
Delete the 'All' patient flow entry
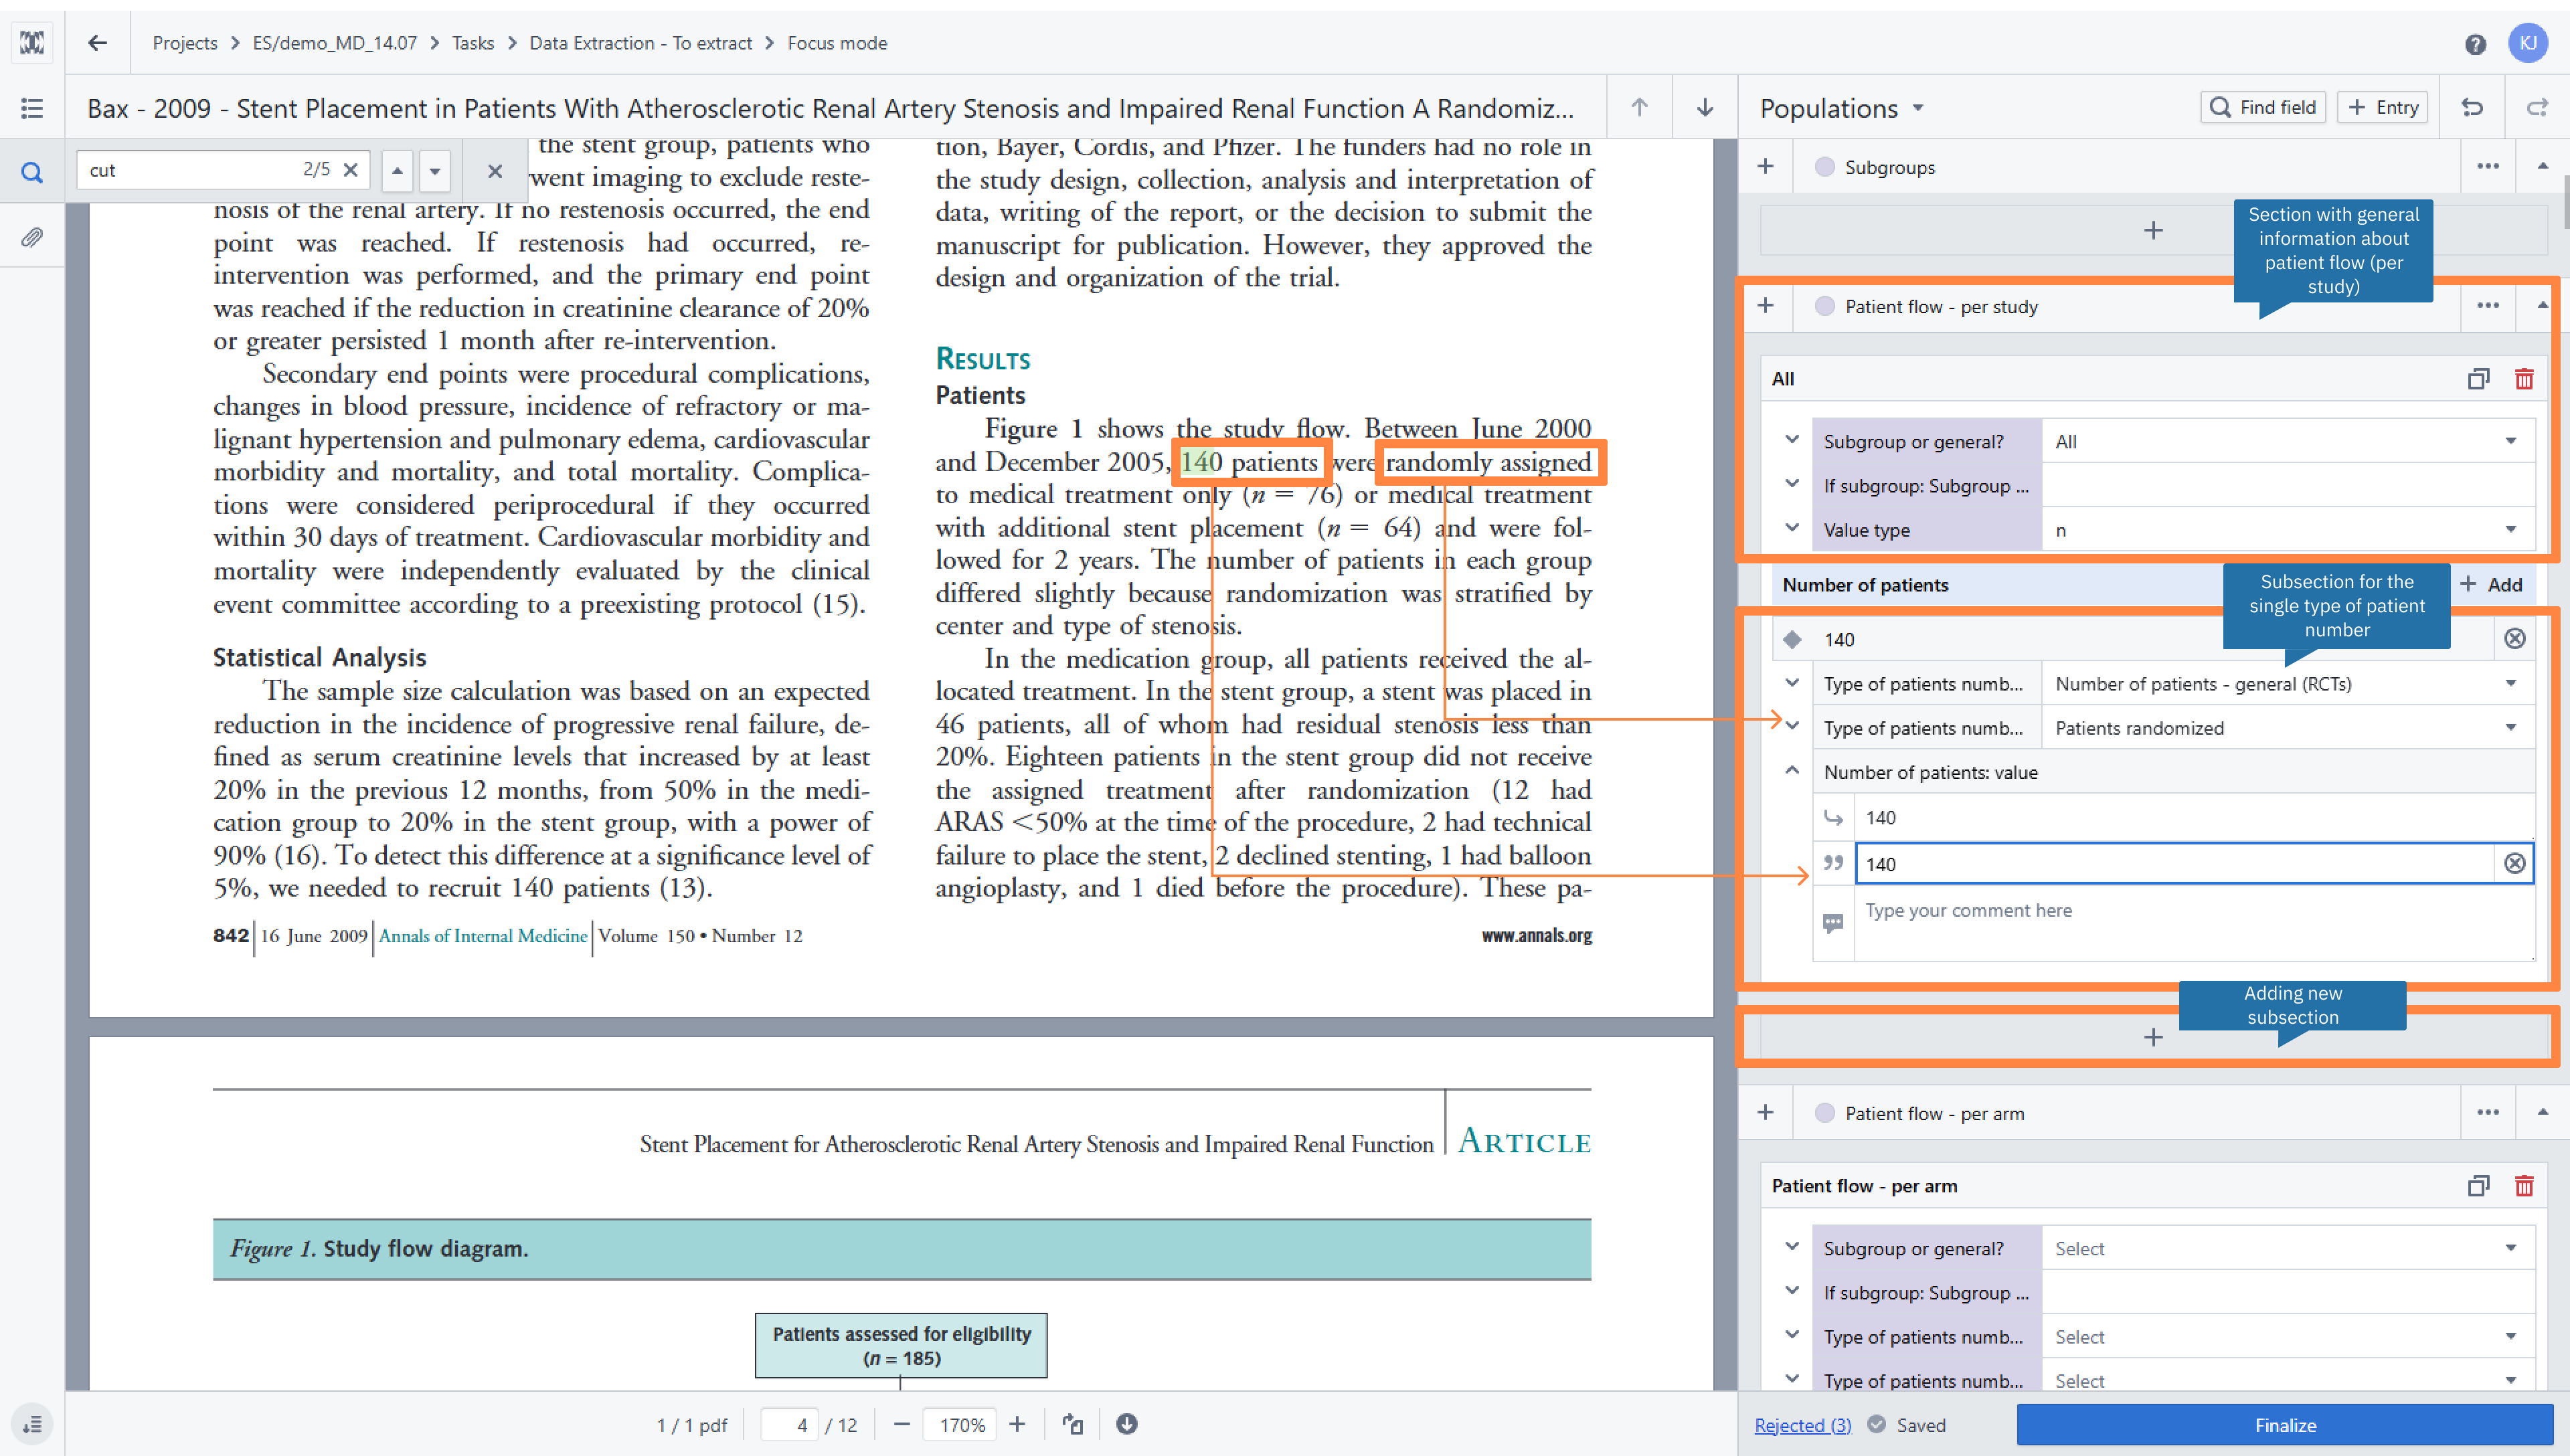[2524, 379]
